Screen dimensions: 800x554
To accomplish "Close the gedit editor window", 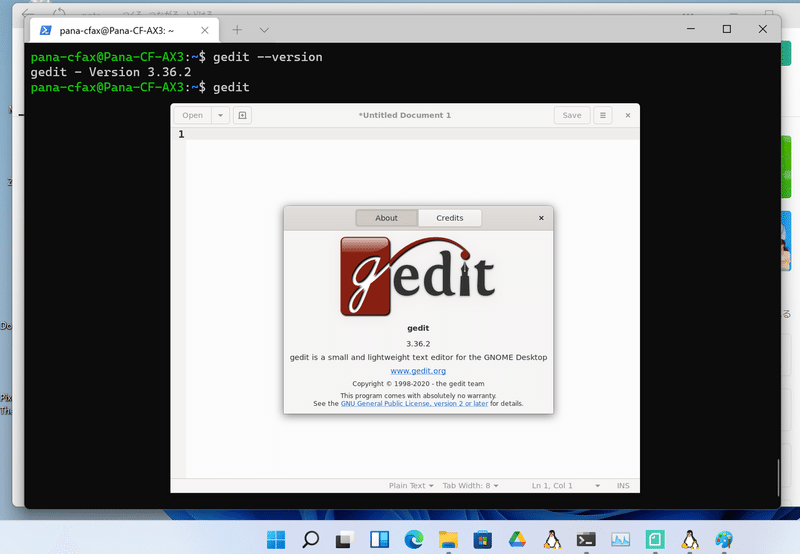I will click(628, 115).
